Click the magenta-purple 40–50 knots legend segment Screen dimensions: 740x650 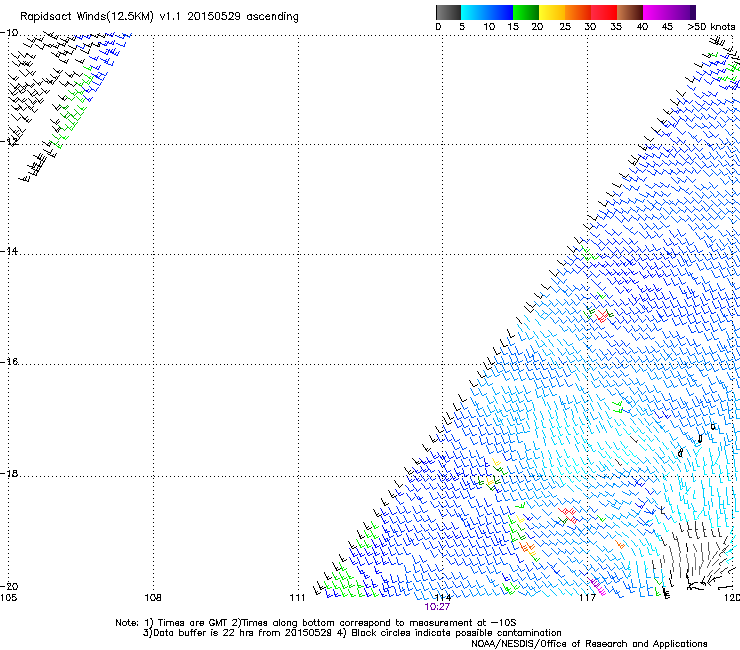pos(669,12)
